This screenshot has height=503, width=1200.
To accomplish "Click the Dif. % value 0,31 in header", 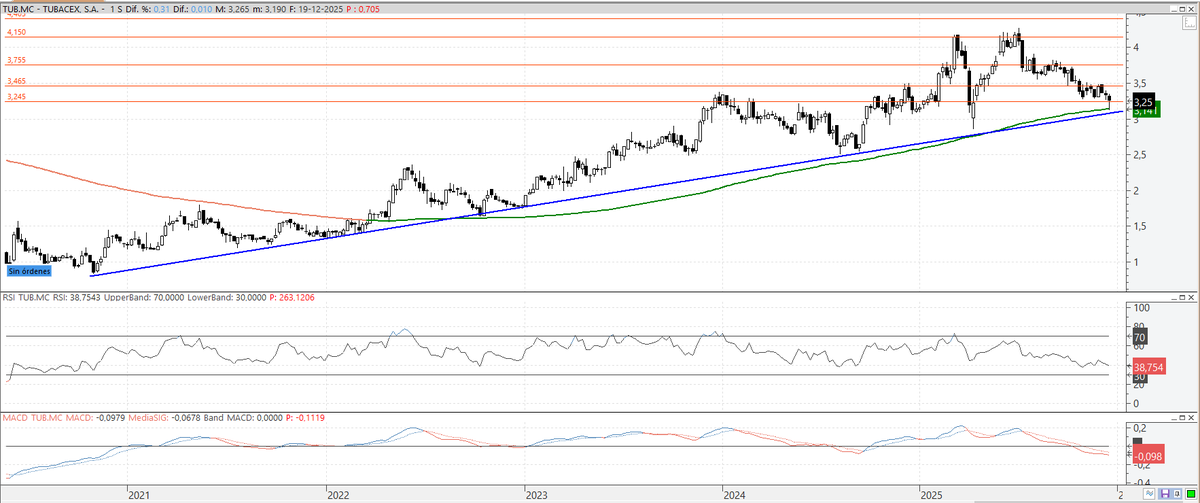I will [x=161, y=9].
